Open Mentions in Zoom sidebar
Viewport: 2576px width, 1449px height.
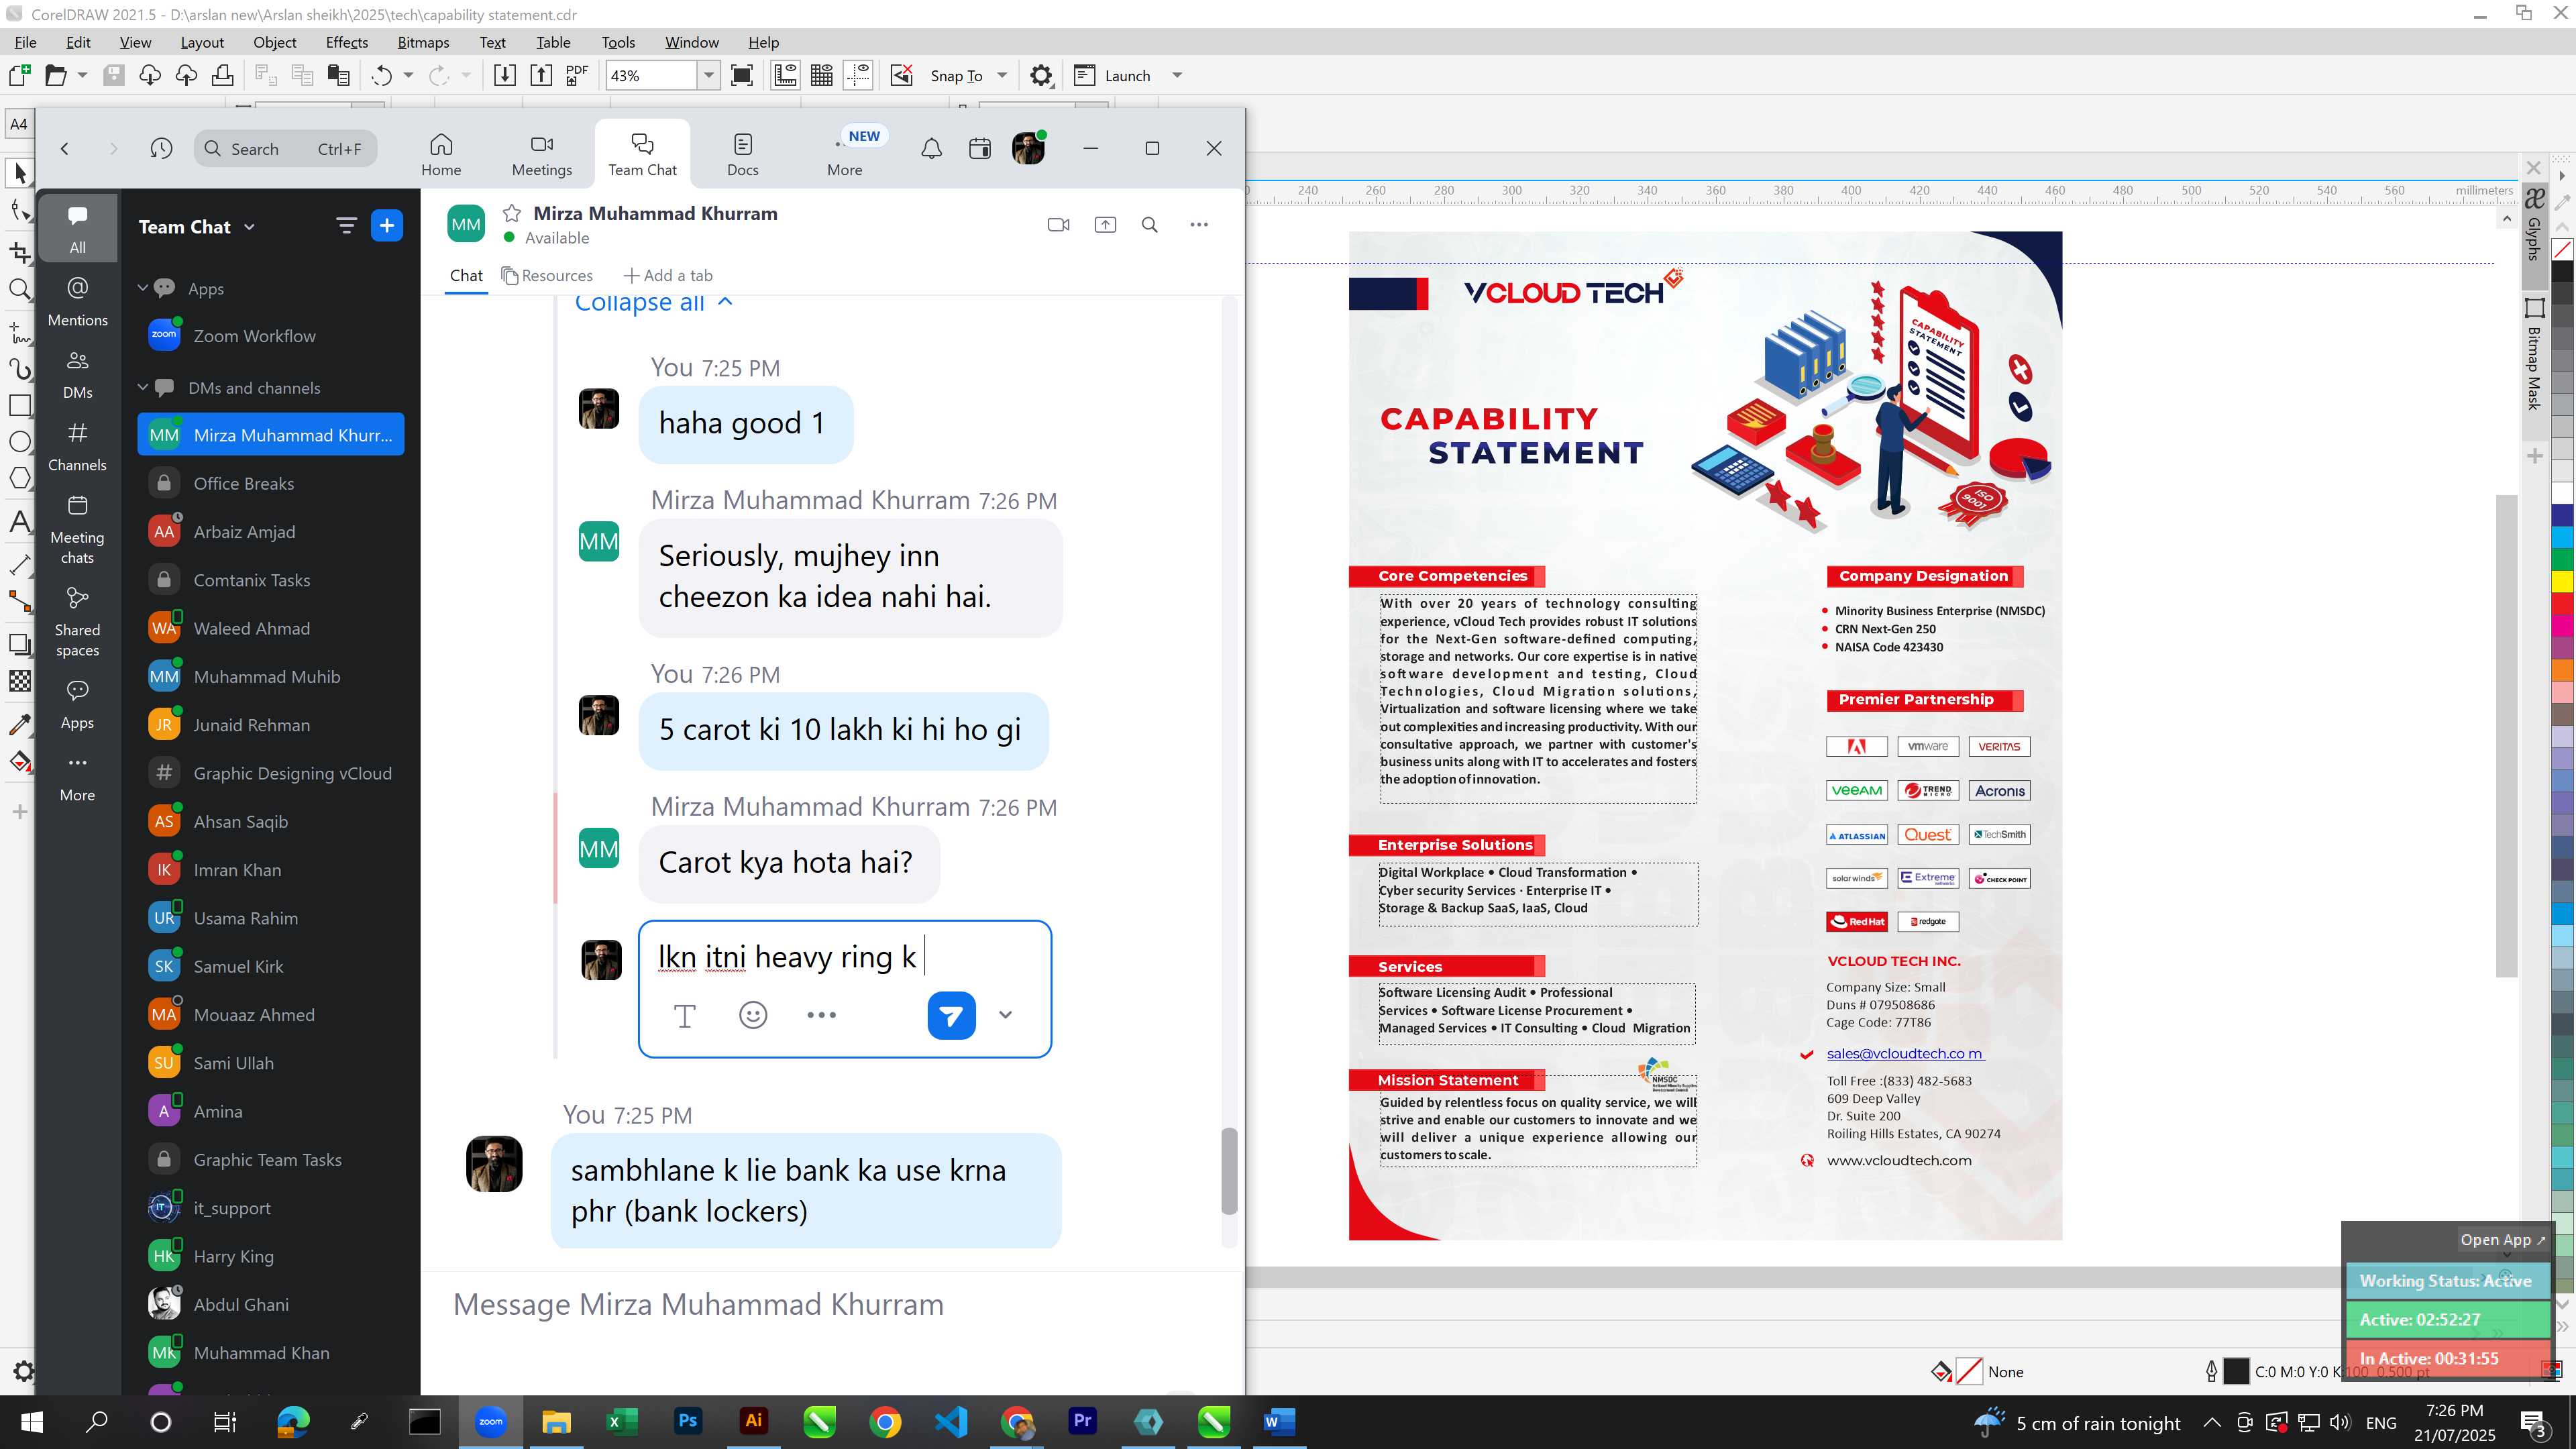click(x=78, y=301)
